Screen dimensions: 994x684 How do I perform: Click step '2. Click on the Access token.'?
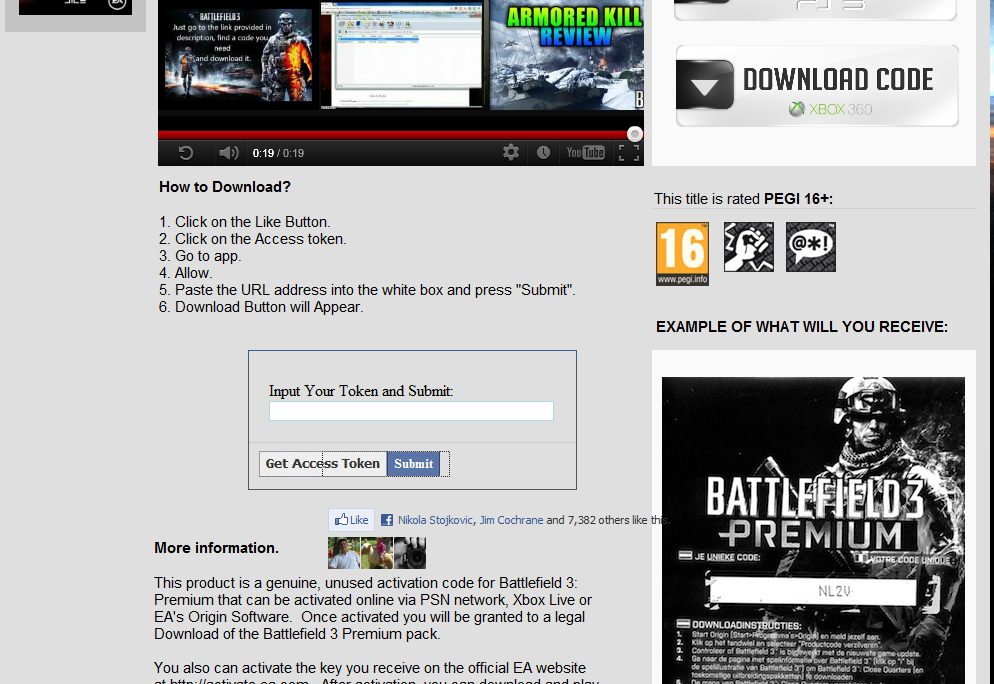coord(253,239)
